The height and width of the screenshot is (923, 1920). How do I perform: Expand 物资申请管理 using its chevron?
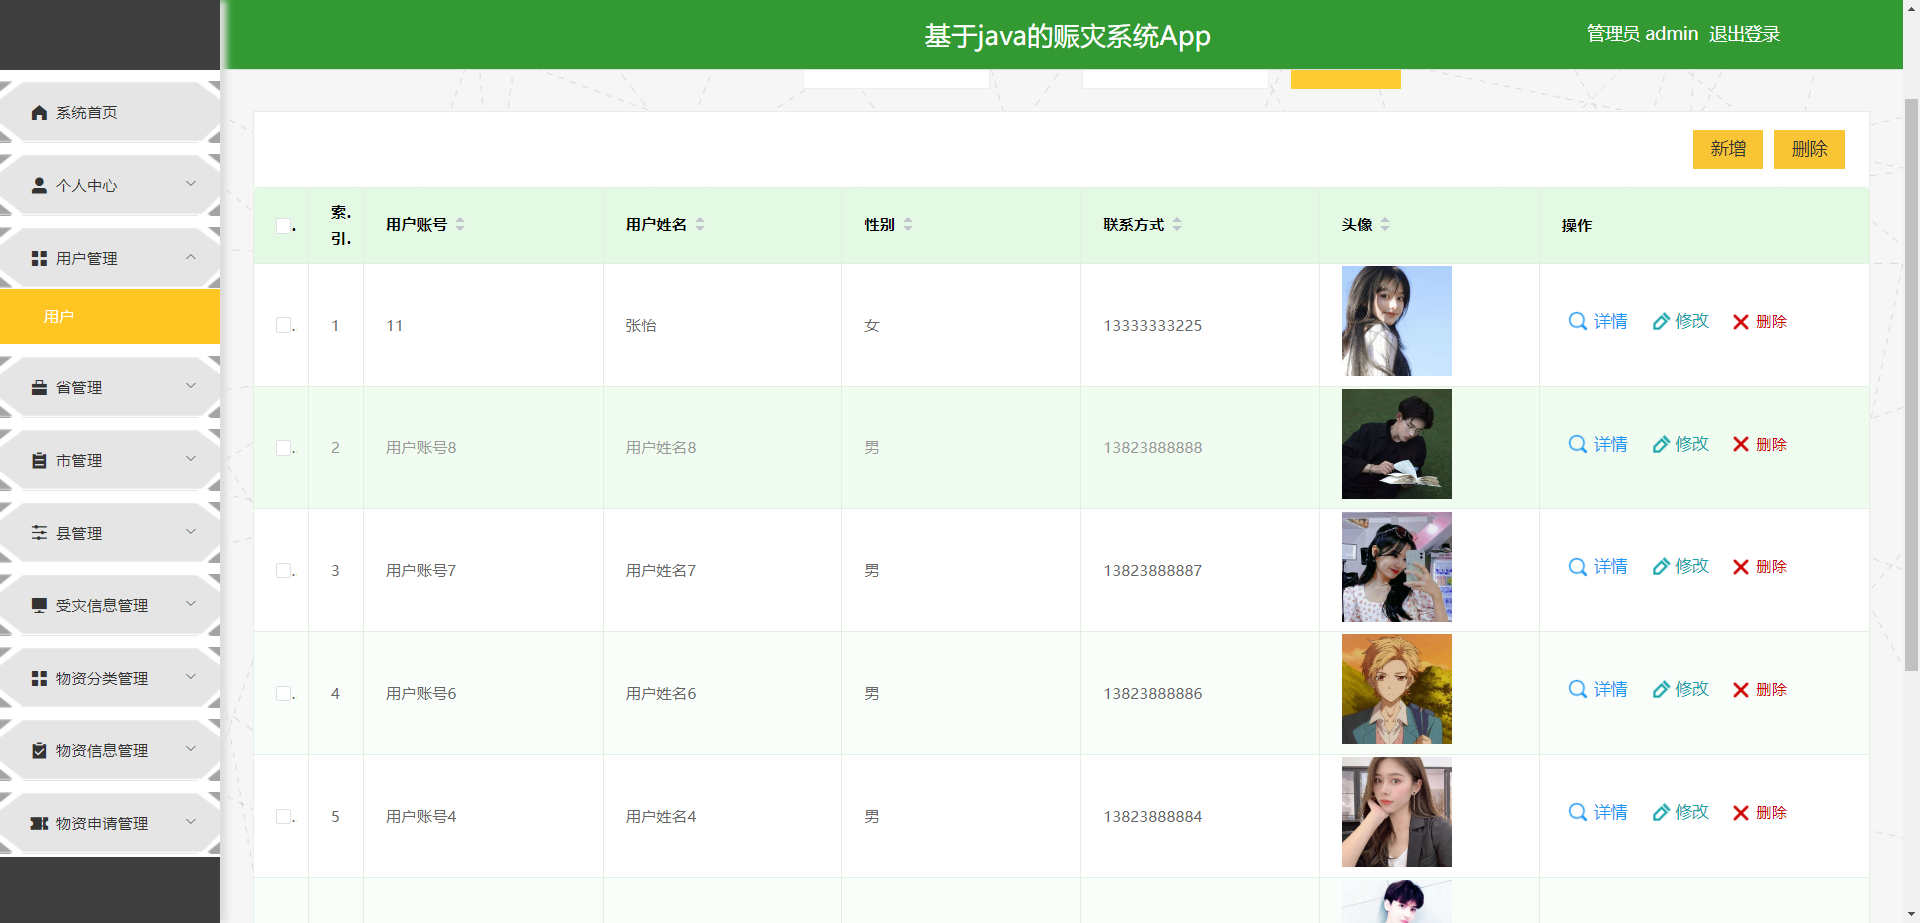tap(191, 822)
